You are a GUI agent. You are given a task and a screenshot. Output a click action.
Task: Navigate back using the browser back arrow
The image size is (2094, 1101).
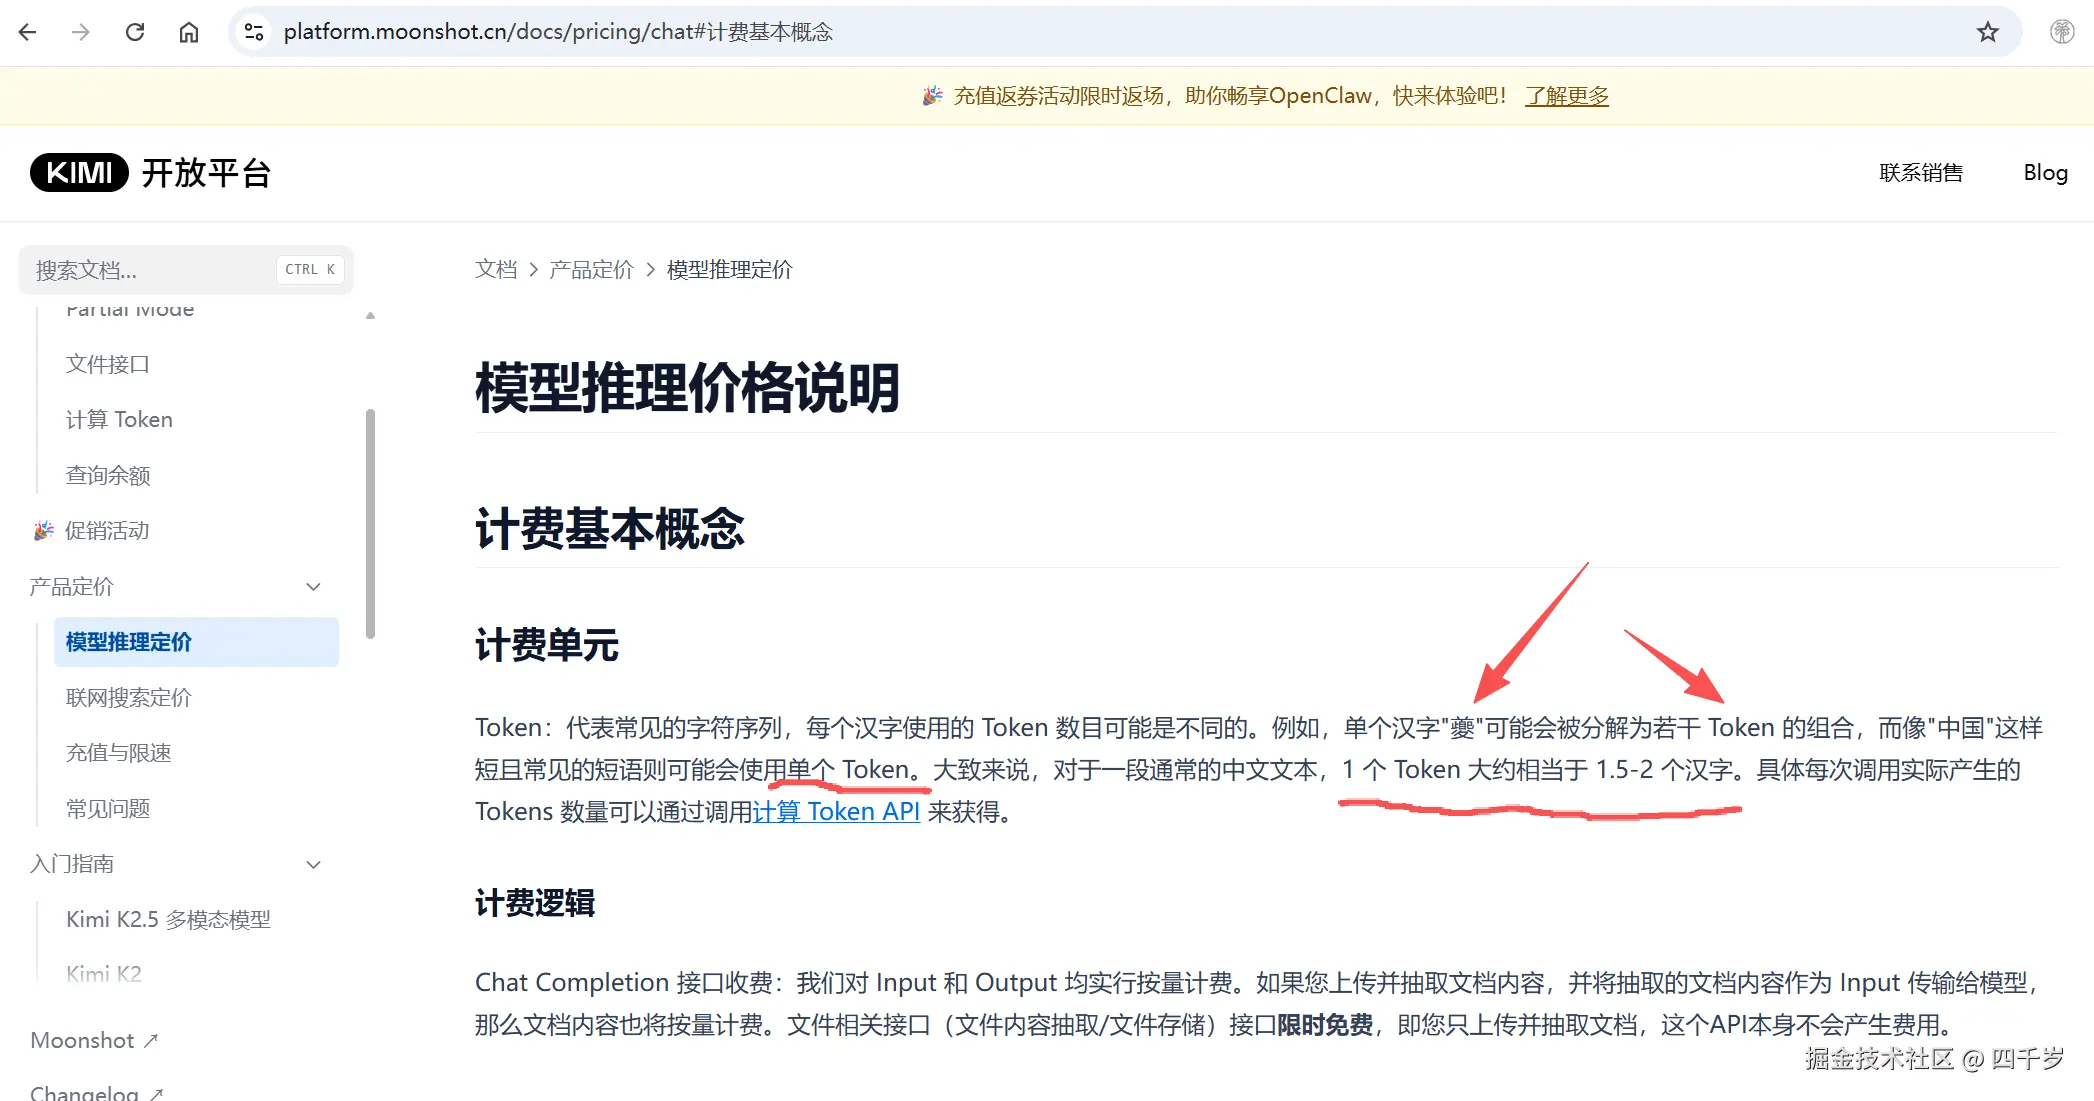(x=27, y=31)
